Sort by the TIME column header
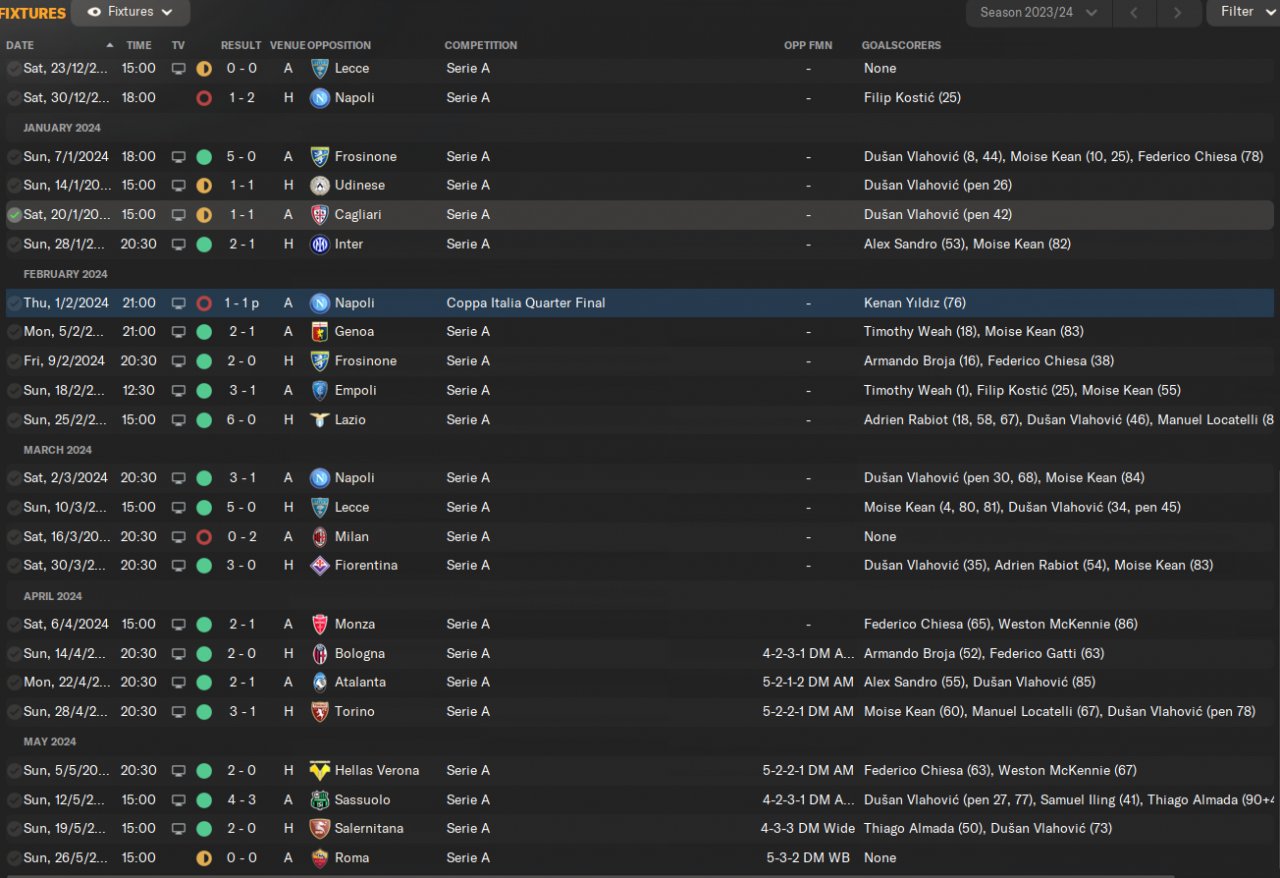The image size is (1280, 878). [x=139, y=45]
